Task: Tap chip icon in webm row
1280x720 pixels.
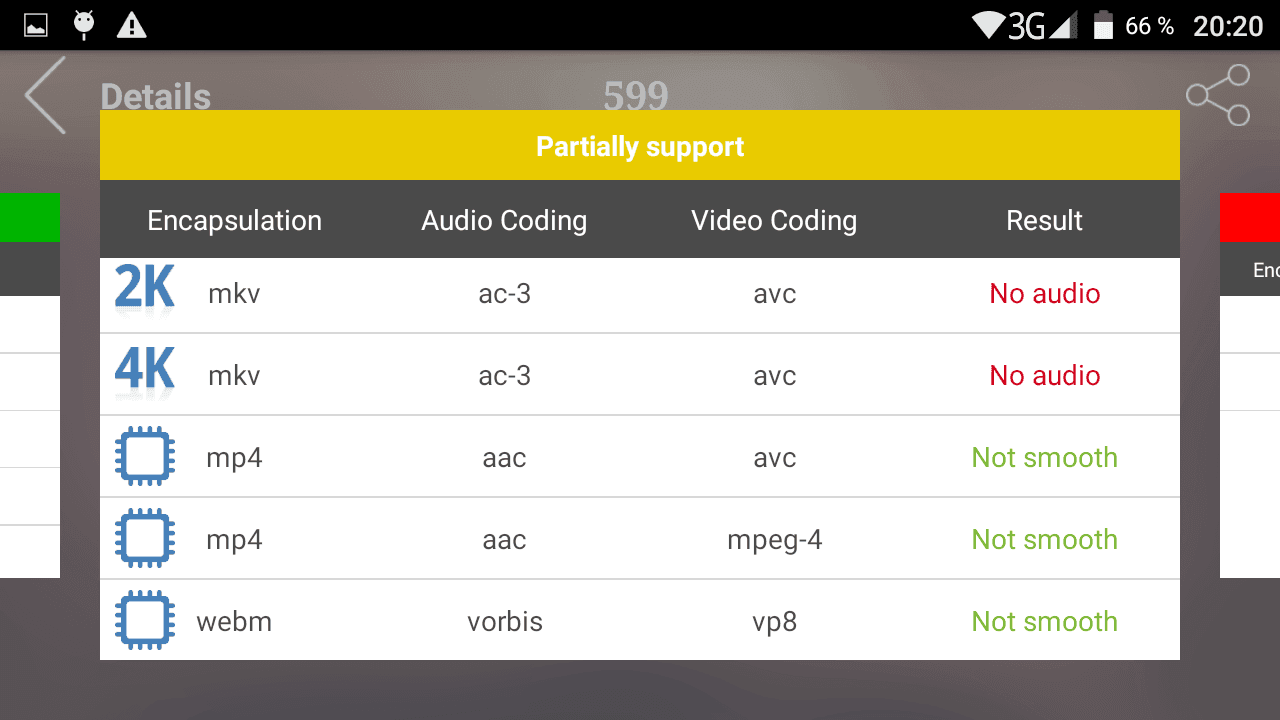Action: tap(145, 620)
